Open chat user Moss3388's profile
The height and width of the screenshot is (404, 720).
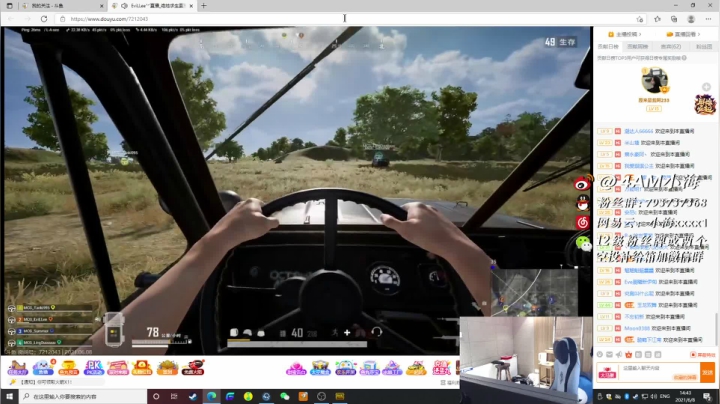point(637,328)
